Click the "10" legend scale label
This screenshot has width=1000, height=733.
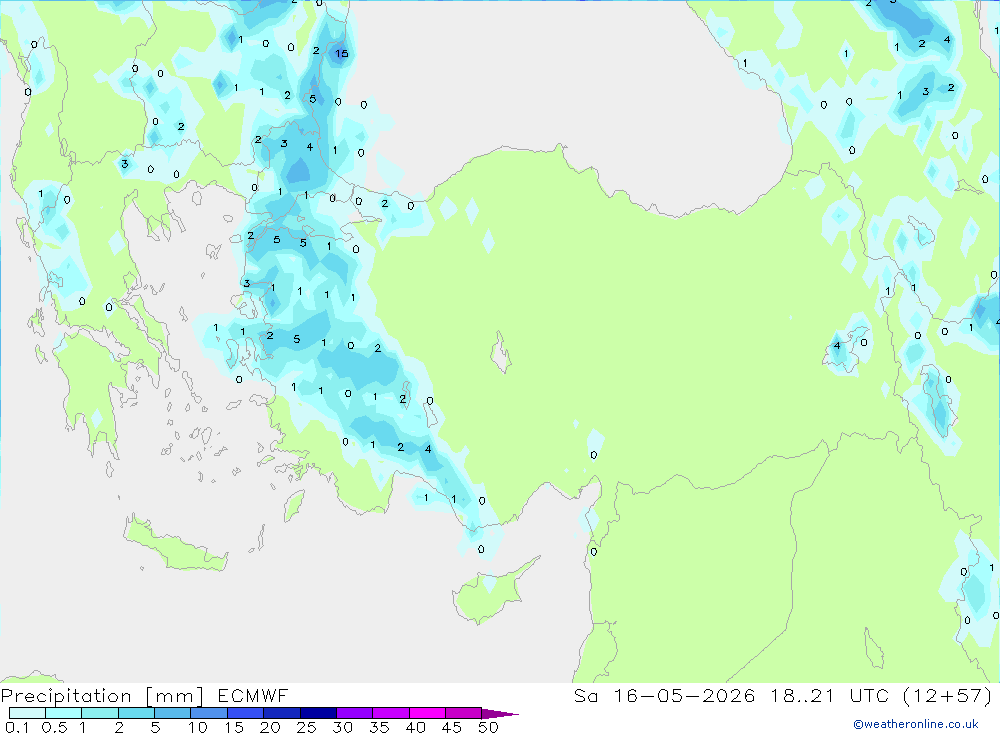pyautogui.click(x=198, y=727)
